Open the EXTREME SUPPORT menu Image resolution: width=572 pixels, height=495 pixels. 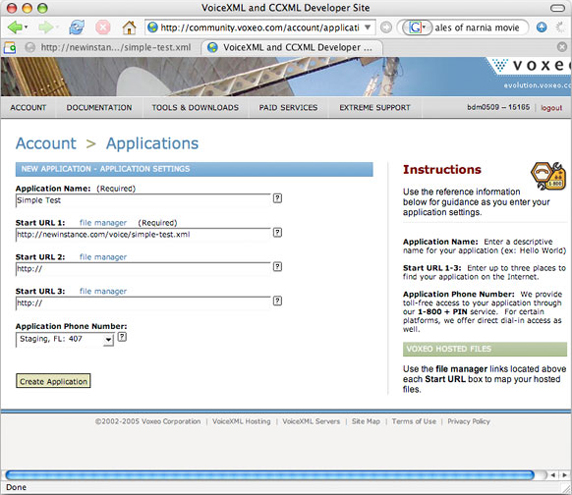[375, 108]
